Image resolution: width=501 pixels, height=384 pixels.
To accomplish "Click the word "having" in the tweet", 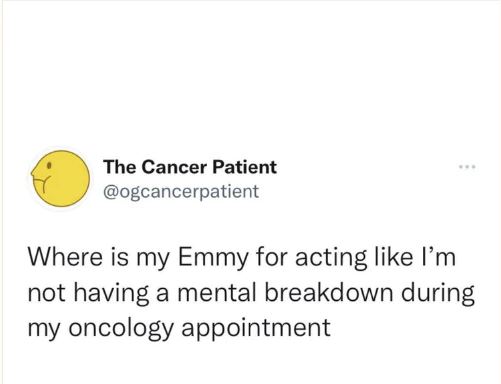I will tap(111, 294).
